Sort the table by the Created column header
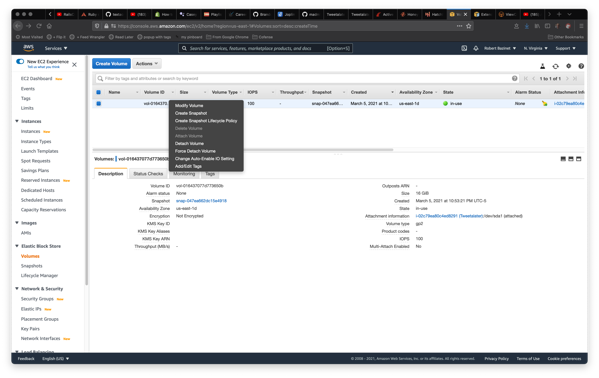Viewport: 599px width, 378px height. 359,92
